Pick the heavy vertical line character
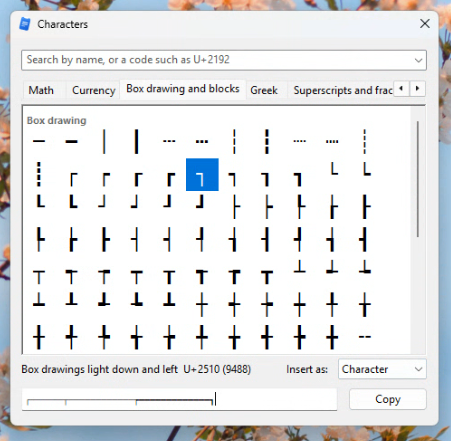This screenshot has height=441, width=451. [x=136, y=142]
